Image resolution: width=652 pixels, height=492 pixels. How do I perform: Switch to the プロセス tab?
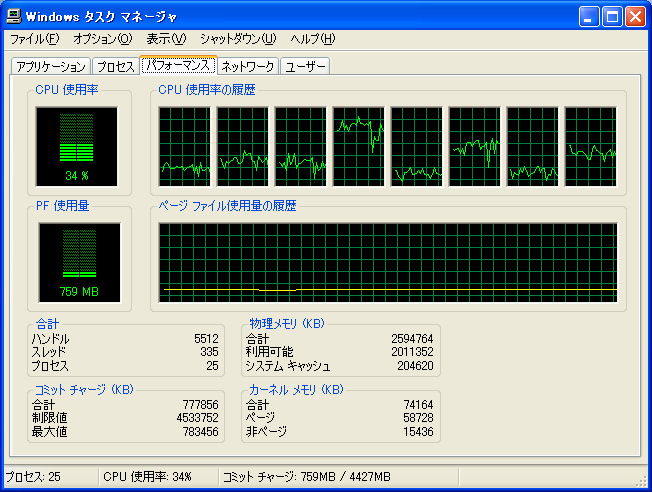click(115, 67)
